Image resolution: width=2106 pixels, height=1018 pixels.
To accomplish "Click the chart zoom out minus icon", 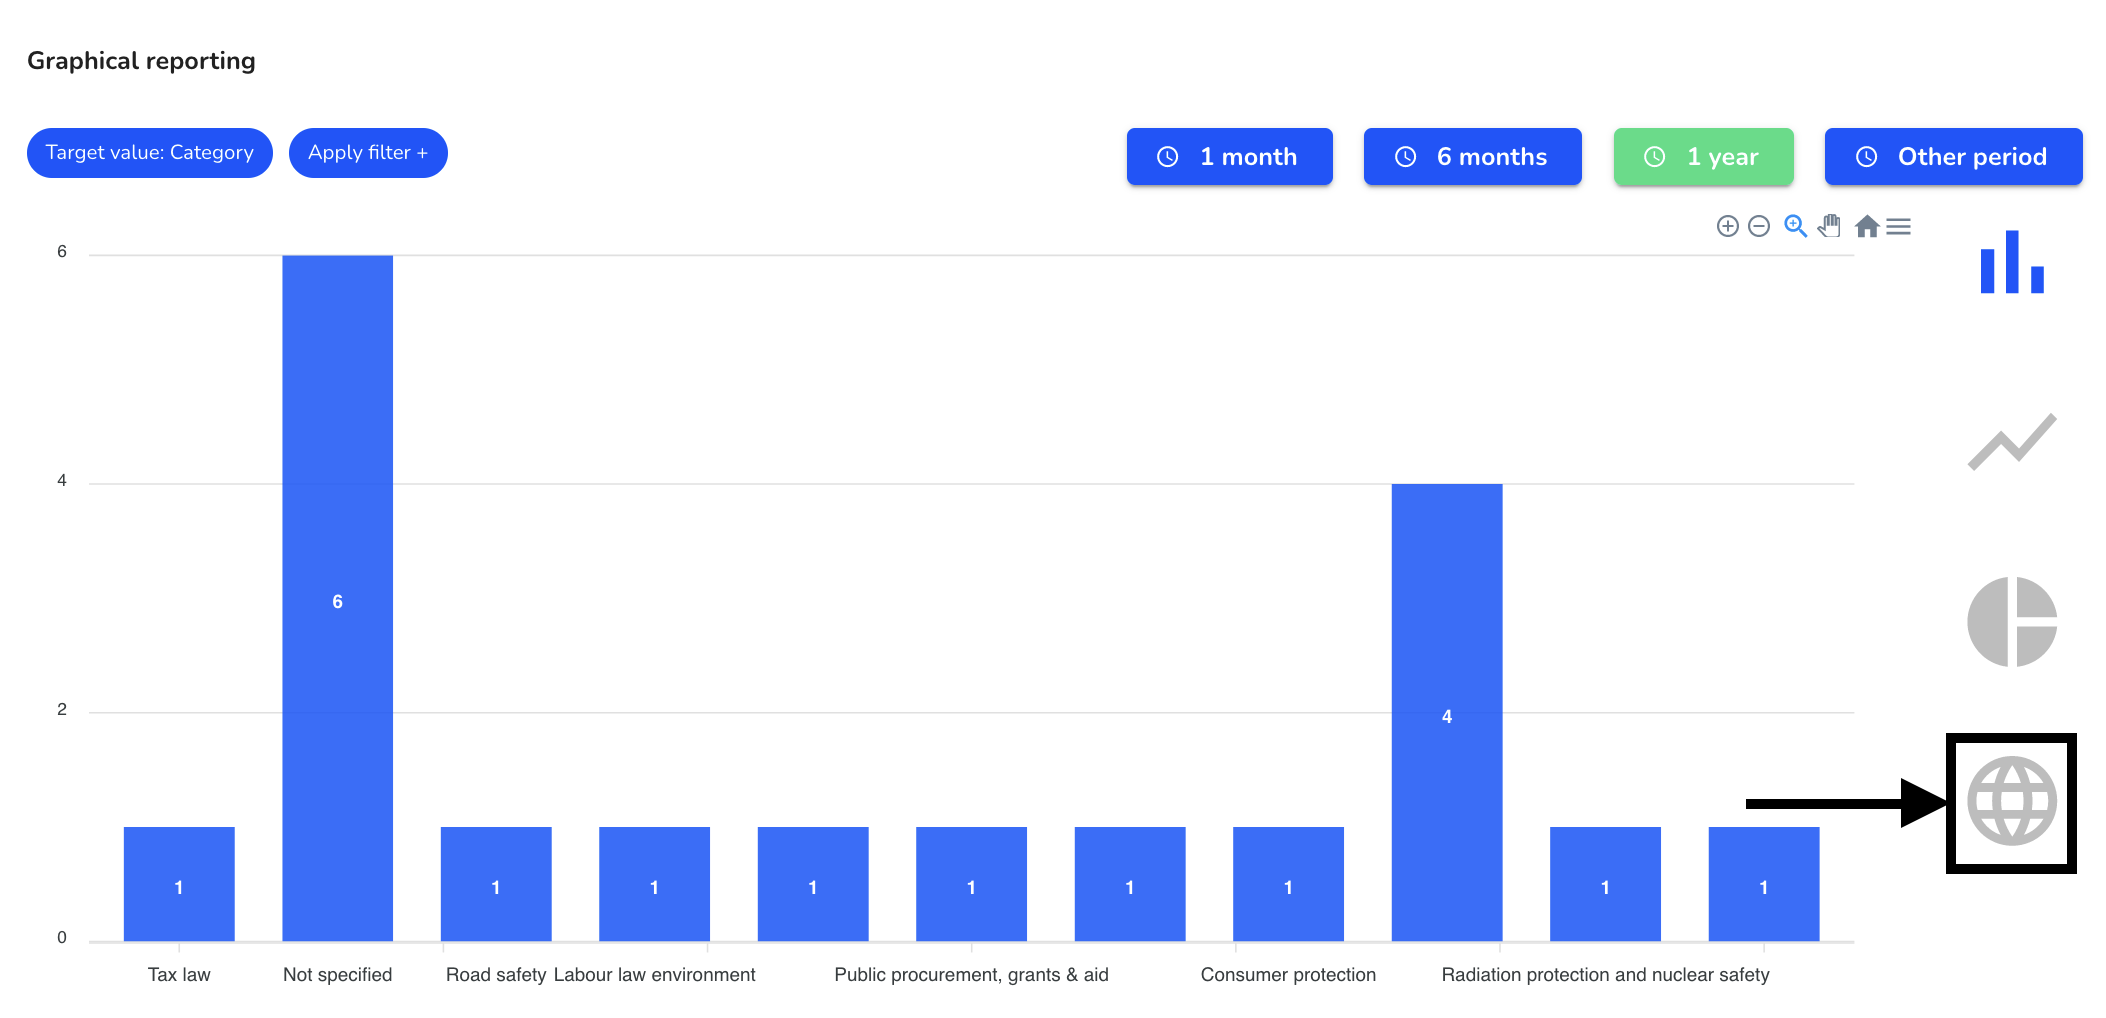I will pos(1759,226).
